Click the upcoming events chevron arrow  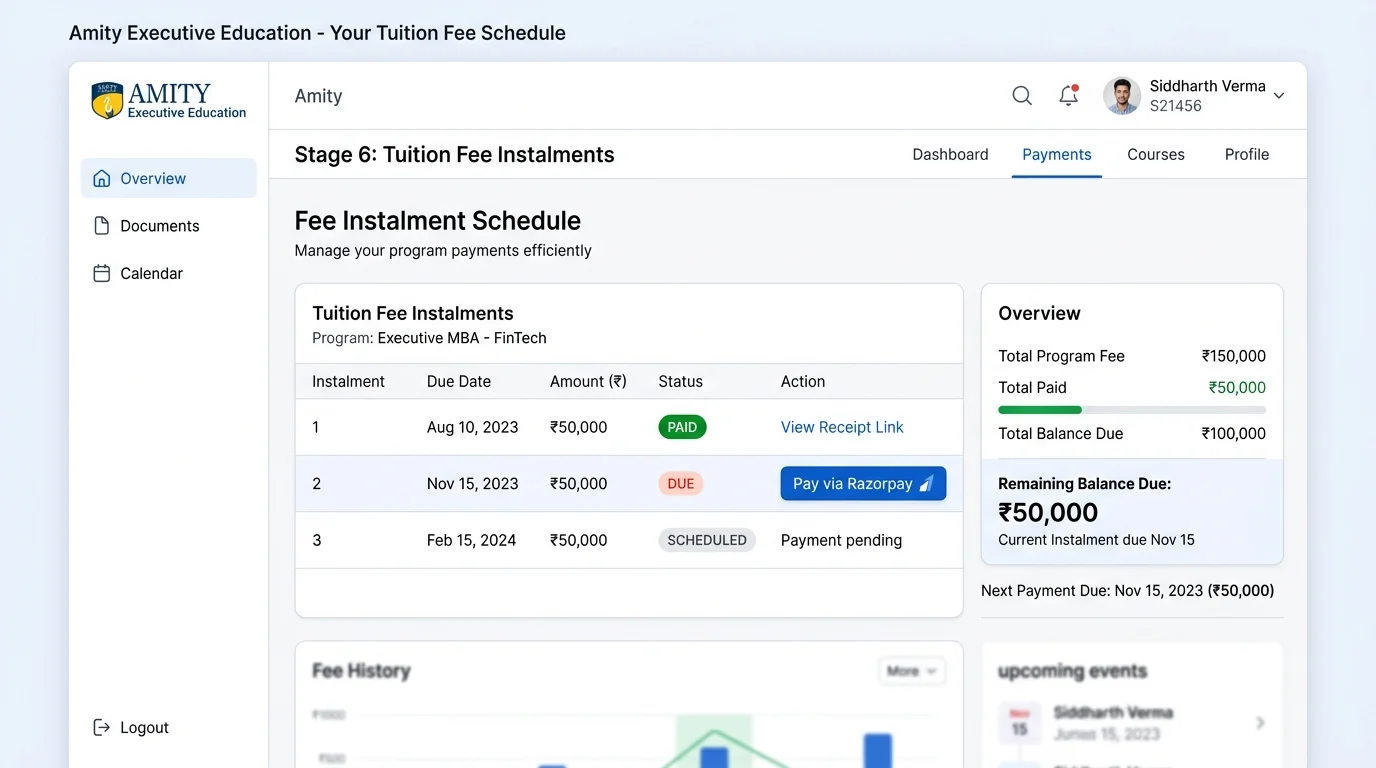point(1260,722)
